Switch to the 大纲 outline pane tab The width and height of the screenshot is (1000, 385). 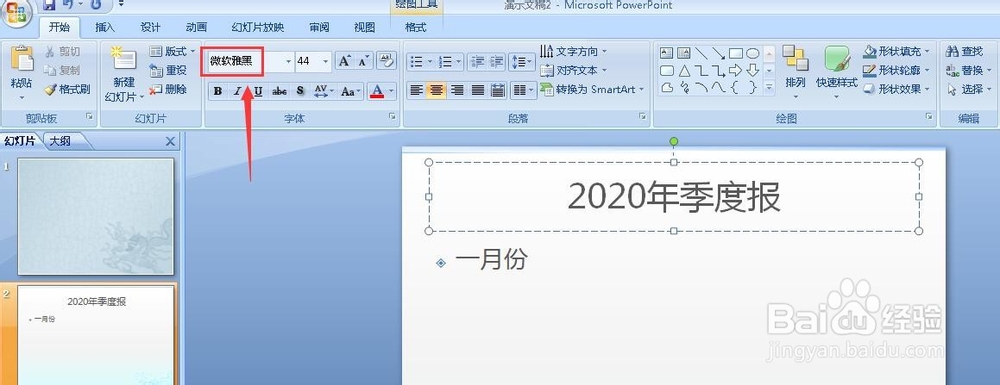point(60,142)
